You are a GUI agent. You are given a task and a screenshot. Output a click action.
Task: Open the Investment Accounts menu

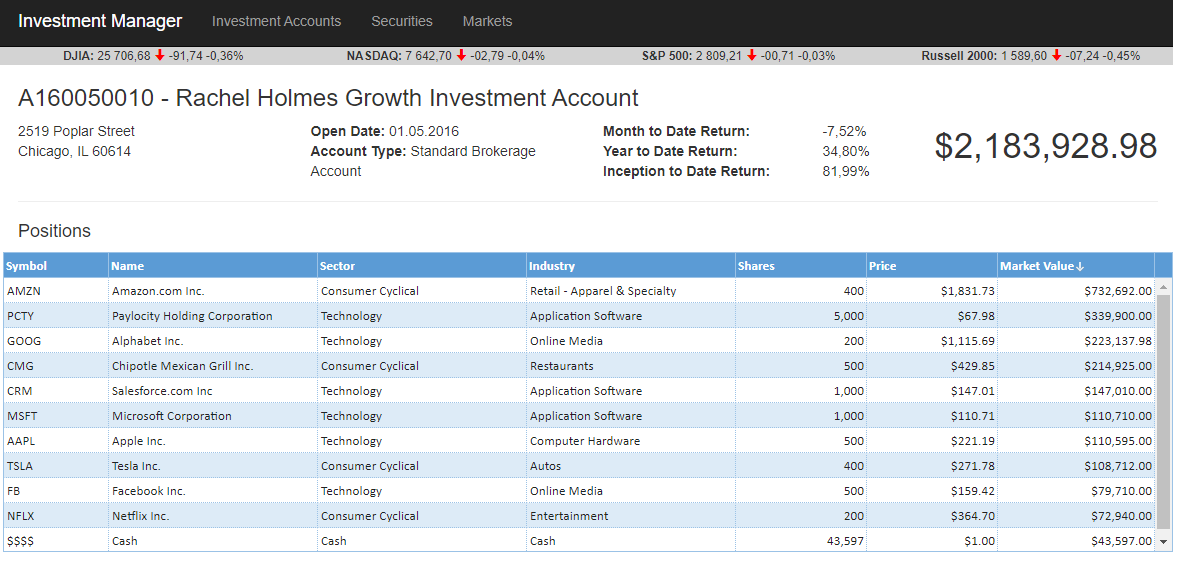point(276,21)
